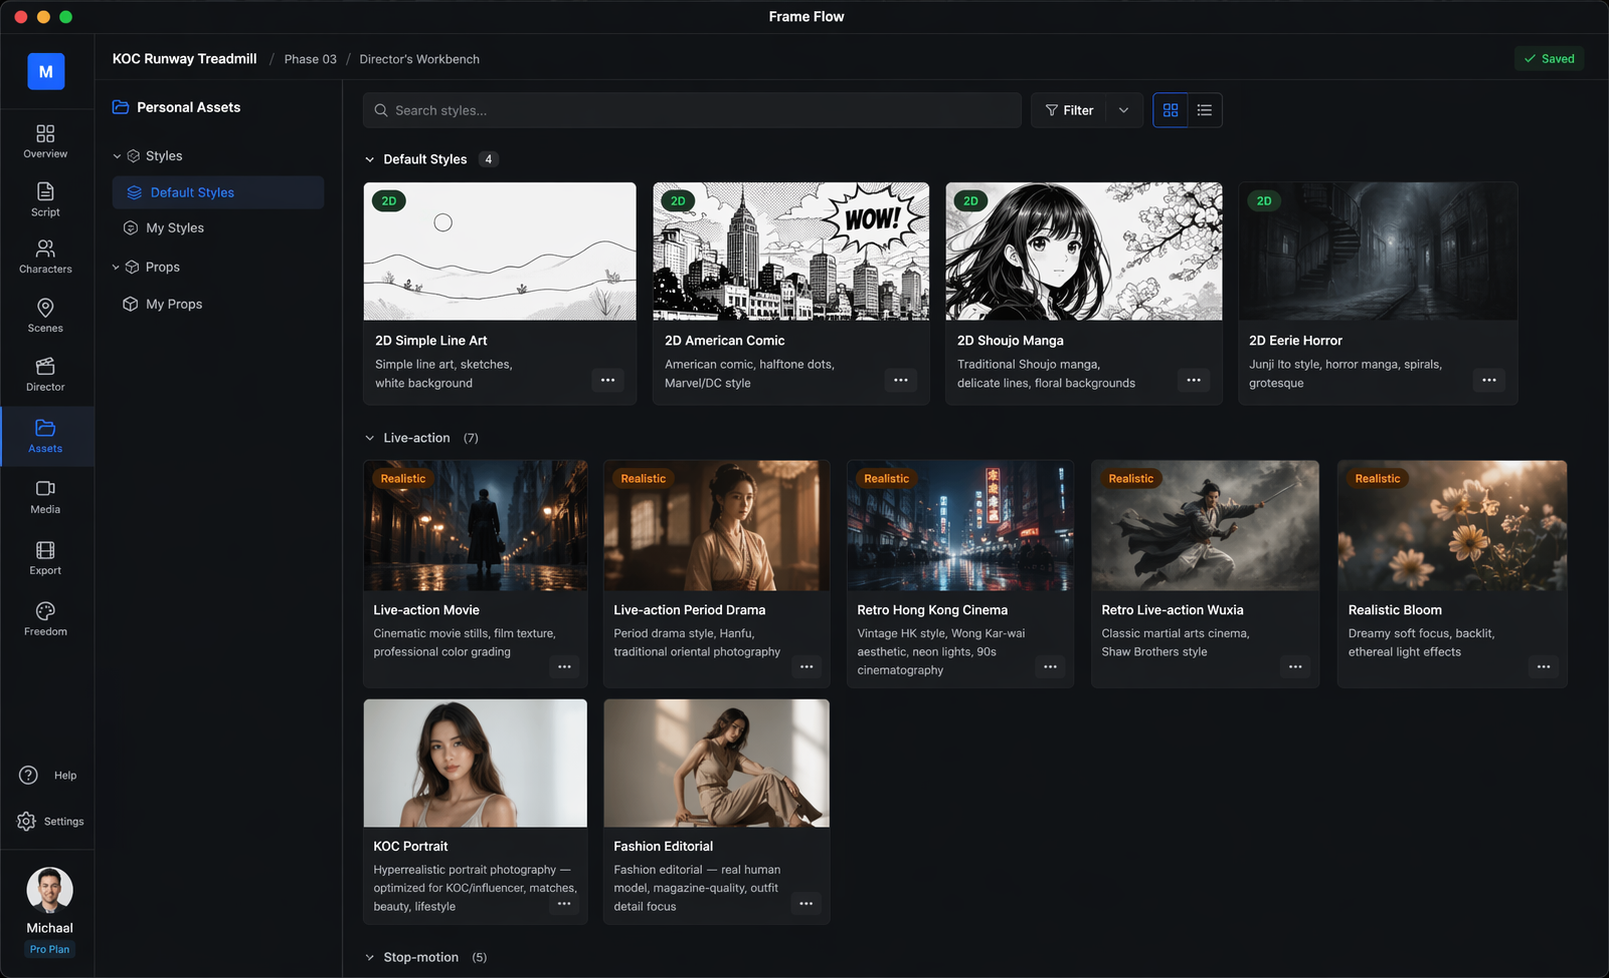Switch to grid view layout
Screen dimensions: 1609x978
1170,110
